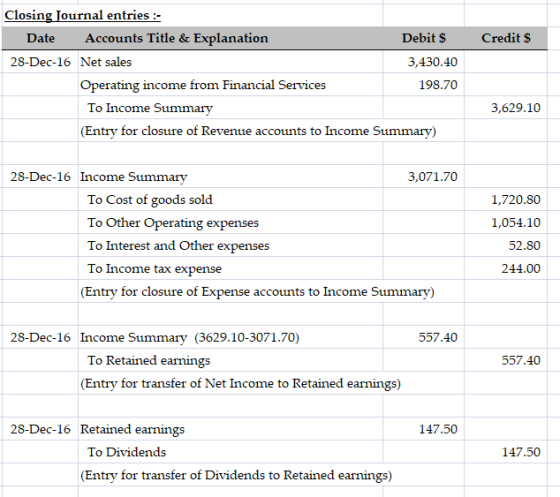Select the credit value 557.40

click(x=521, y=360)
